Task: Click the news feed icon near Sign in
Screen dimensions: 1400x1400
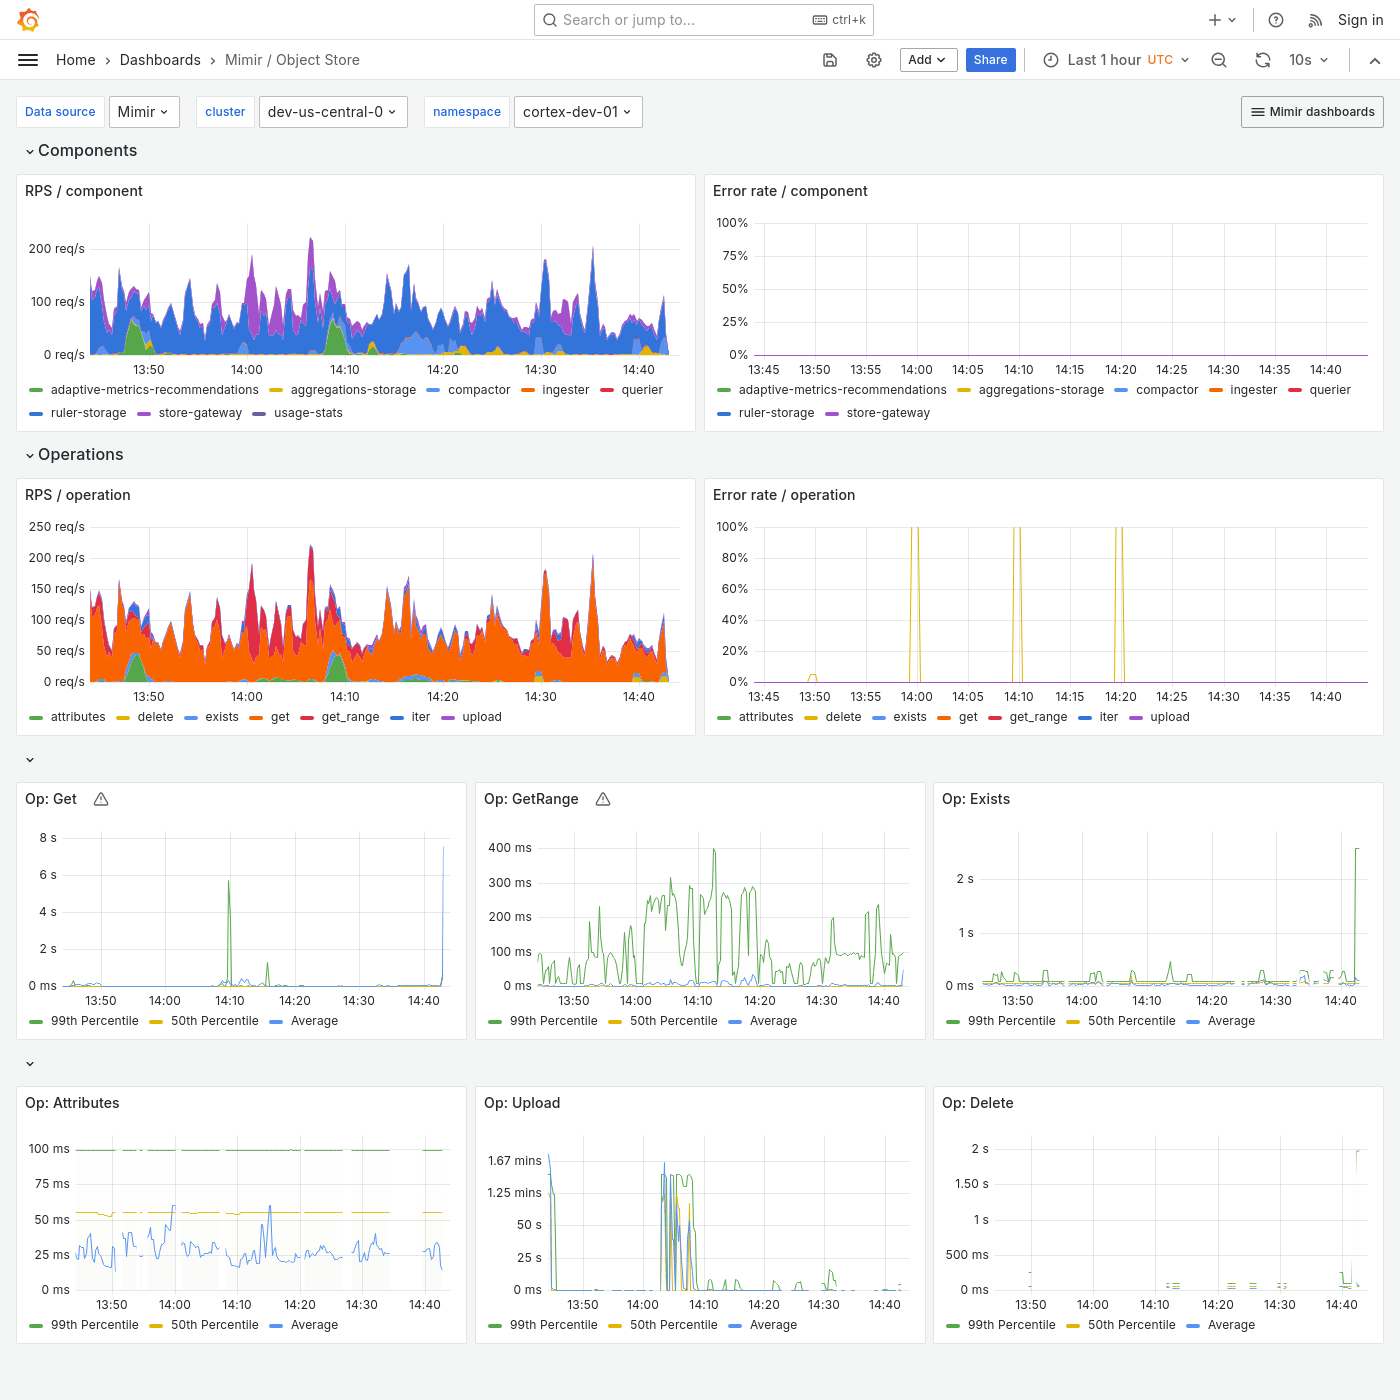Action: (1314, 19)
